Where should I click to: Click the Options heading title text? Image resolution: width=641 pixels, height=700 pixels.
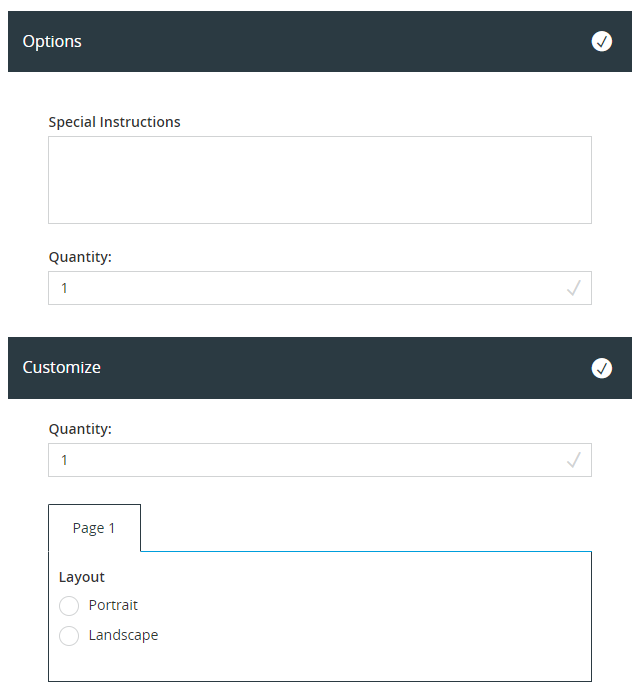52,41
